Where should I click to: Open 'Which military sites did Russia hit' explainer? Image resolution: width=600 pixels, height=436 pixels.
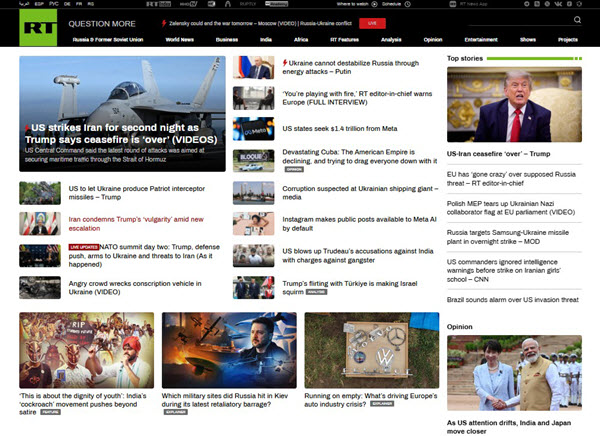pyautogui.click(x=225, y=400)
